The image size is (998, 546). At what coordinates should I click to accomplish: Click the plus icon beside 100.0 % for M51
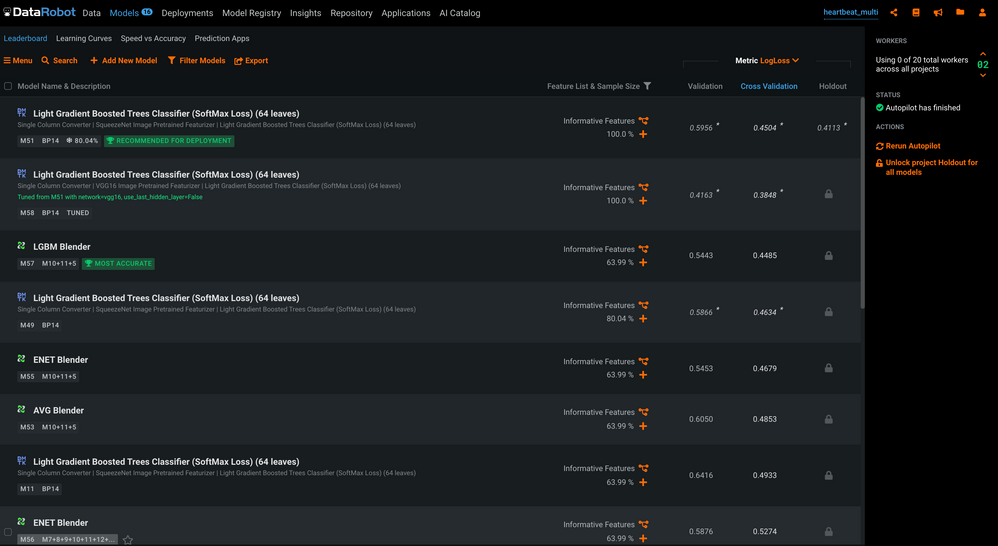pyautogui.click(x=643, y=134)
